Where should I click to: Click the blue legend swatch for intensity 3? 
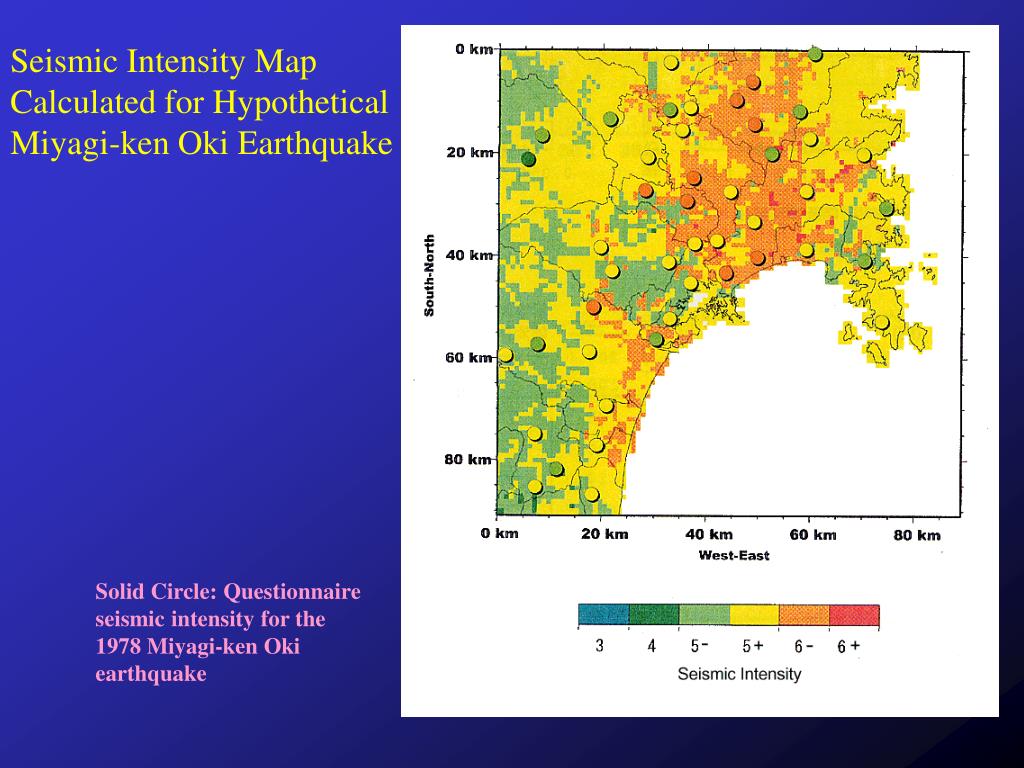pyautogui.click(x=603, y=615)
